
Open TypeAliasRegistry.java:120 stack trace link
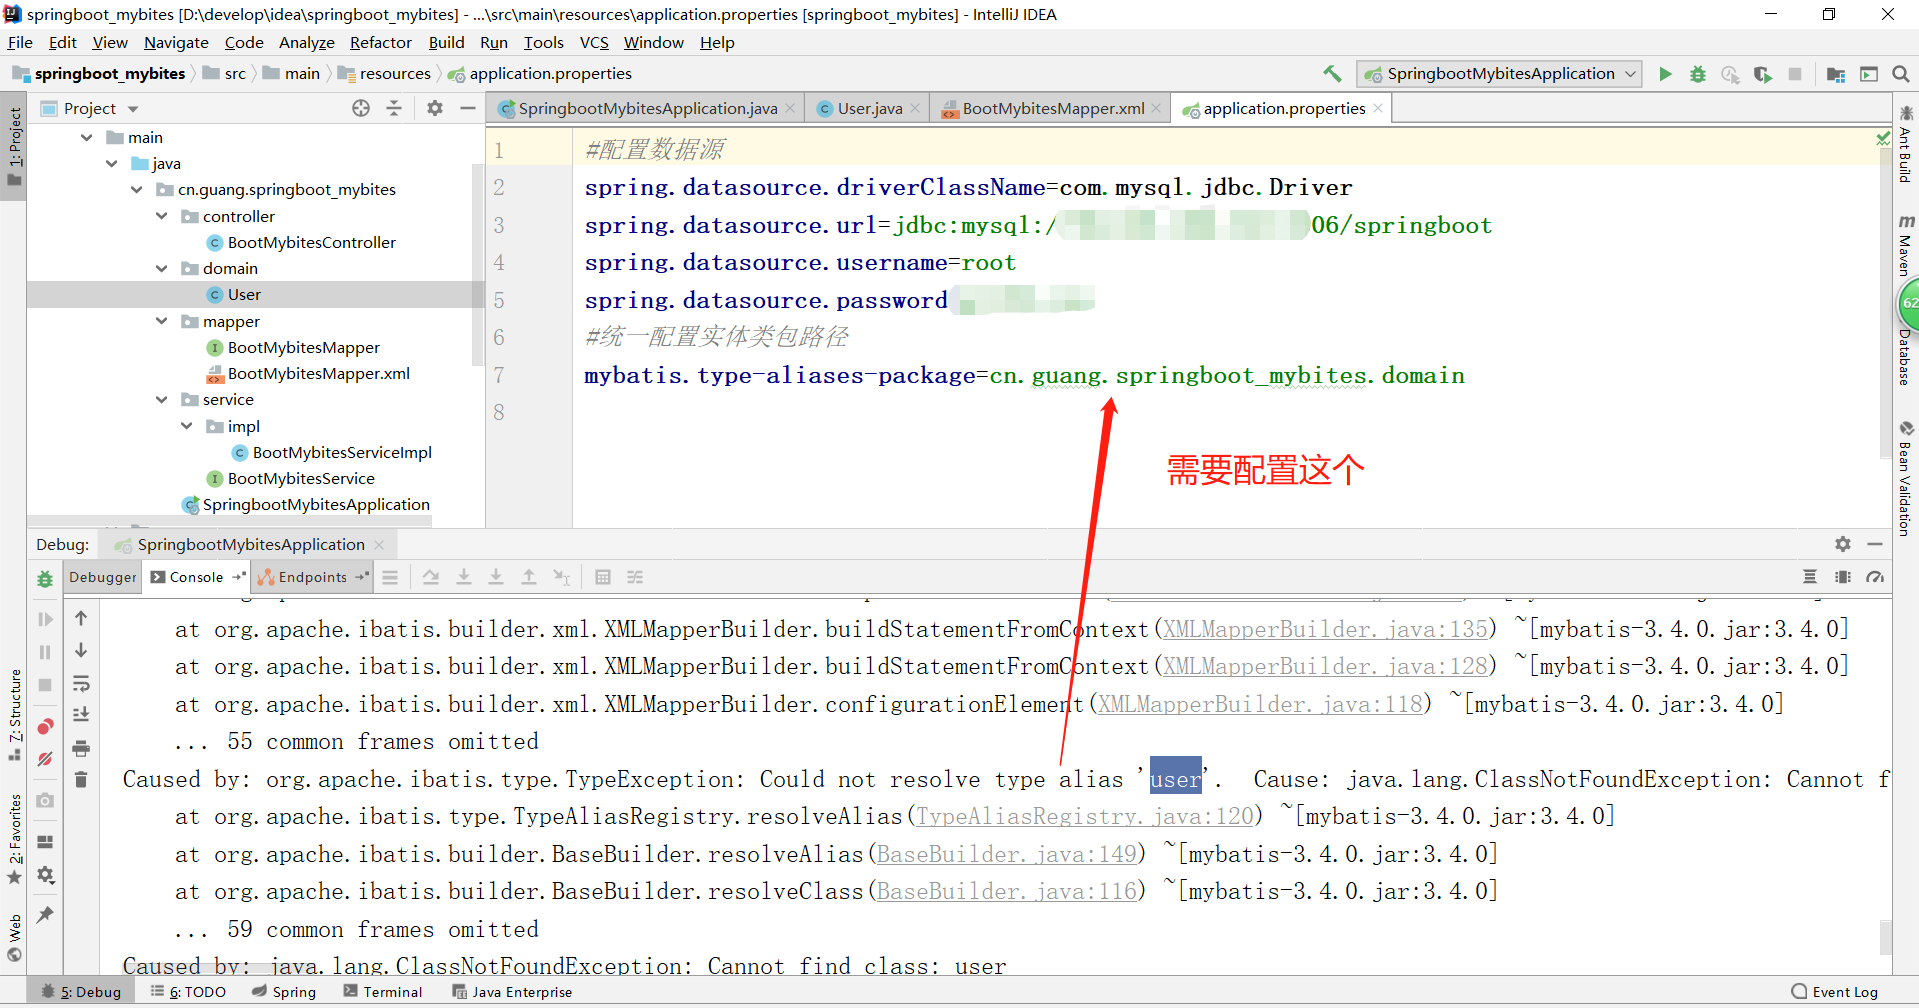1085,816
